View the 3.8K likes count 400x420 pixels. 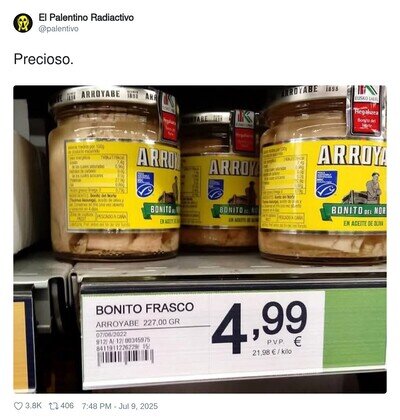click(34, 406)
